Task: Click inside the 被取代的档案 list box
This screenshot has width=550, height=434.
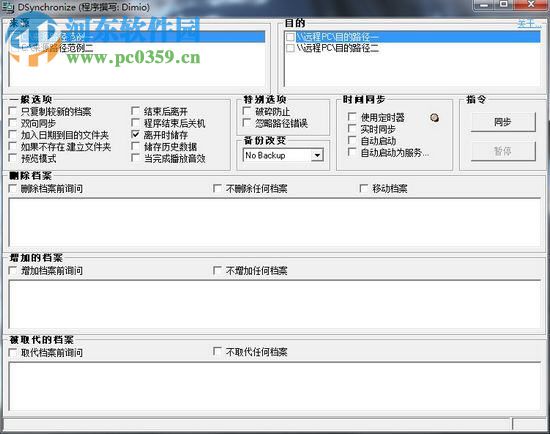Action: pos(275,386)
